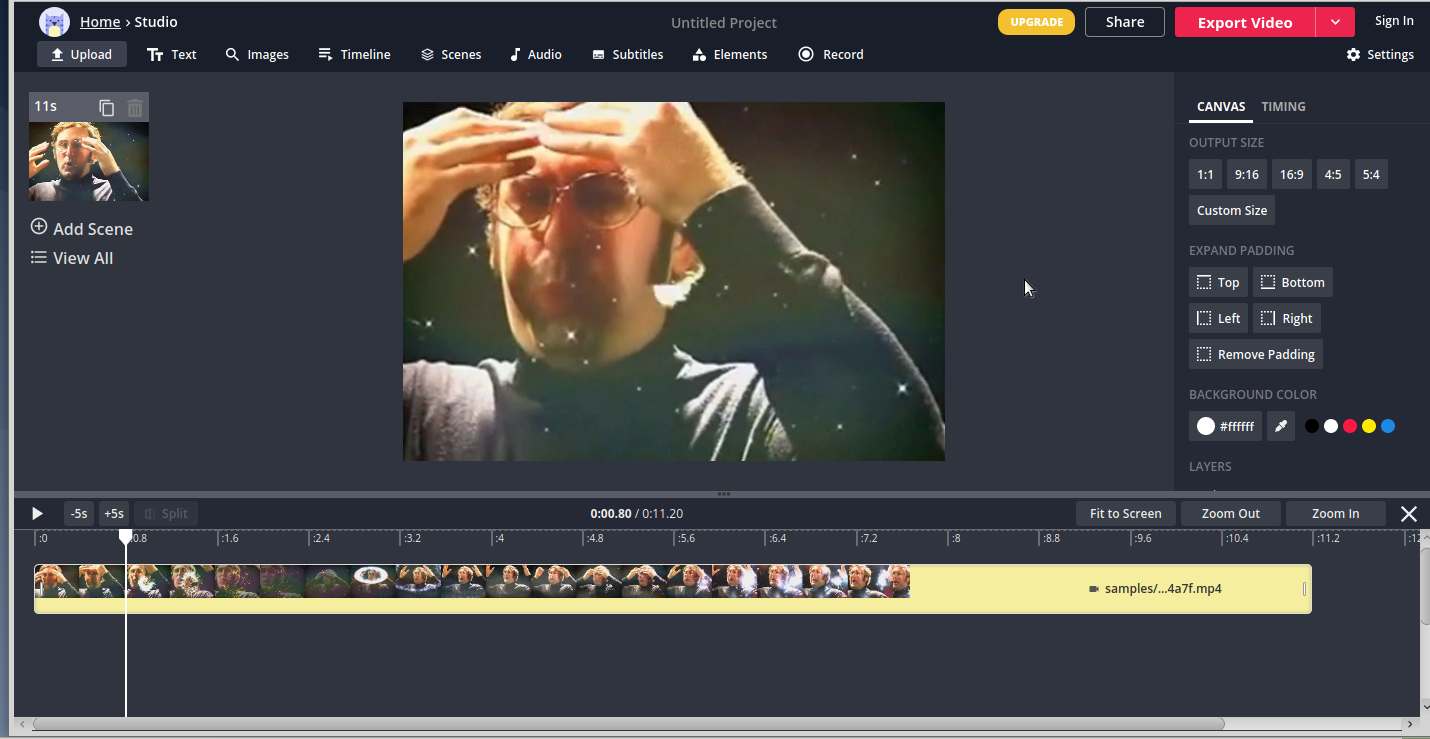Screen dimensions: 1430x739
Task: Open the Subtitles tool
Action: (628, 54)
